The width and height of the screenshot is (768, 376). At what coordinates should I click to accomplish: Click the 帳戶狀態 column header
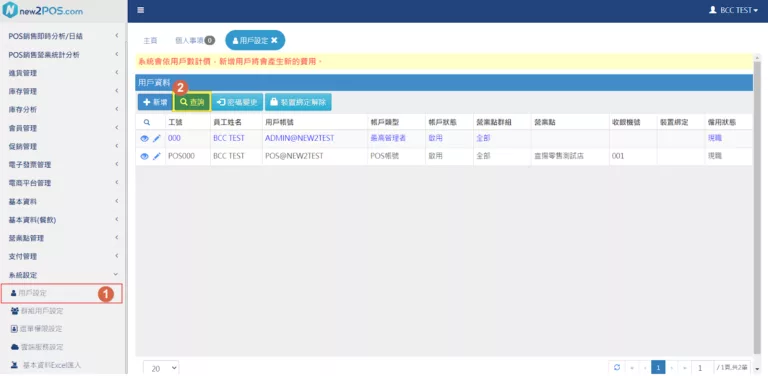click(x=442, y=122)
